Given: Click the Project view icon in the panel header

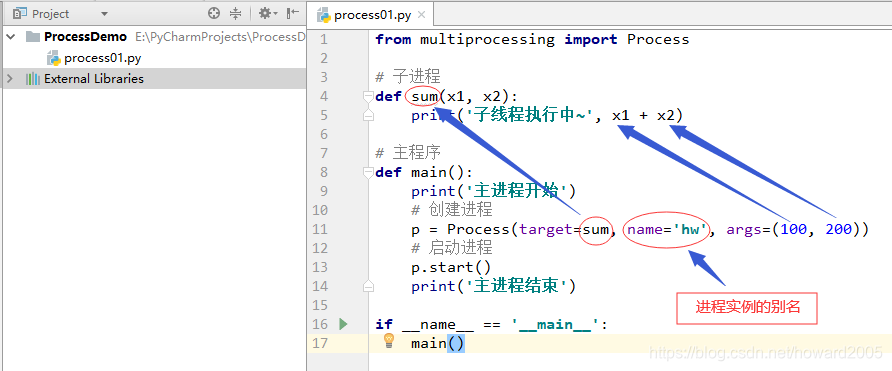Looking at the screenshot, I should pyautogui.click(x=20, y=14).
